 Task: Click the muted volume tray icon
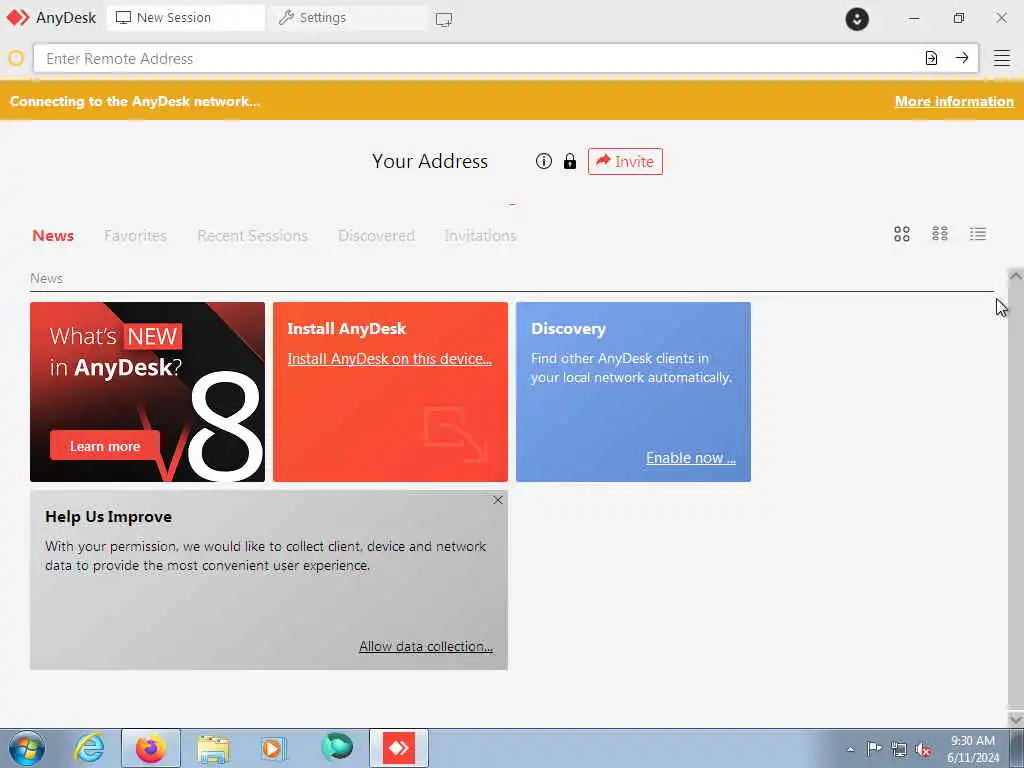tap(923, 750)
